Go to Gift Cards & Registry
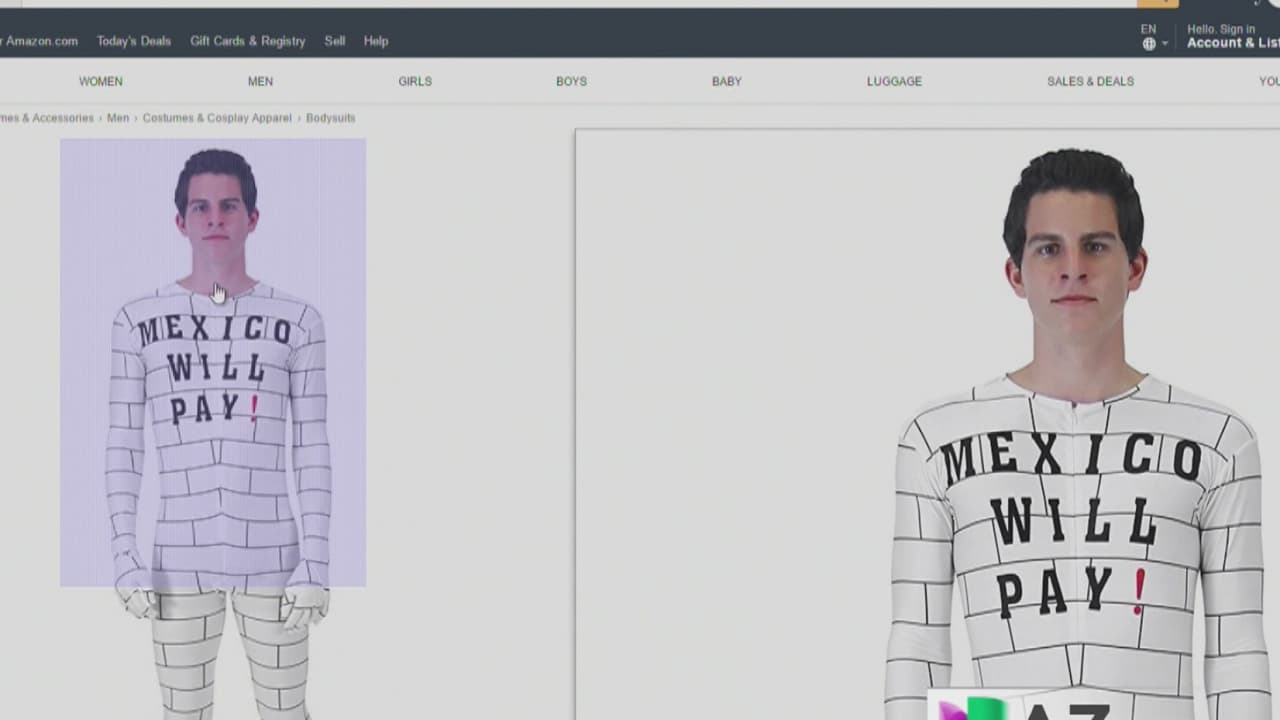 pos(247,41)
